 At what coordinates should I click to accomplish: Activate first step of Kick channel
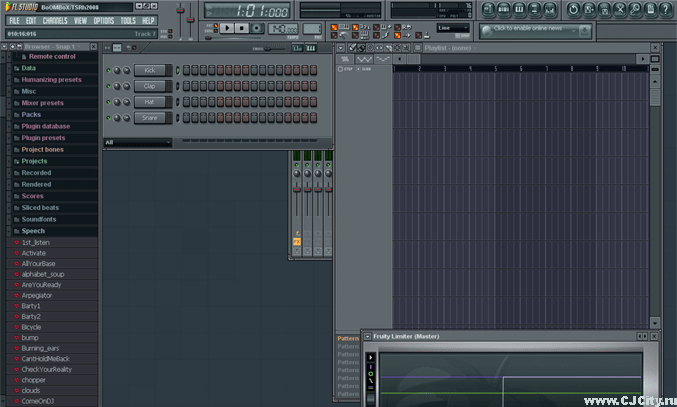(x=186, y=70)
